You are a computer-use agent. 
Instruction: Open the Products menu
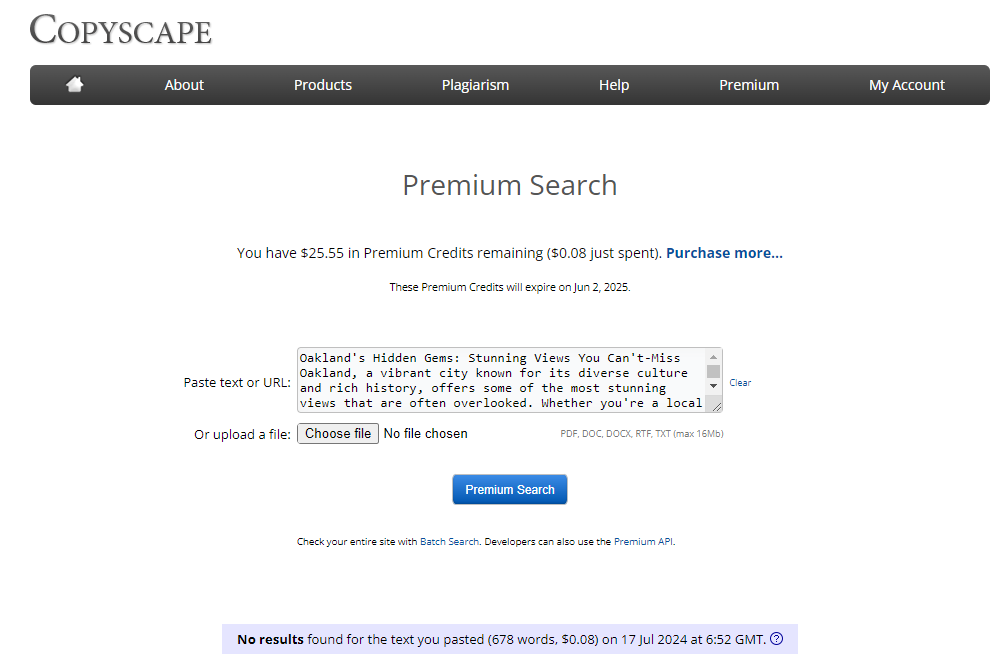pos(323,85)
